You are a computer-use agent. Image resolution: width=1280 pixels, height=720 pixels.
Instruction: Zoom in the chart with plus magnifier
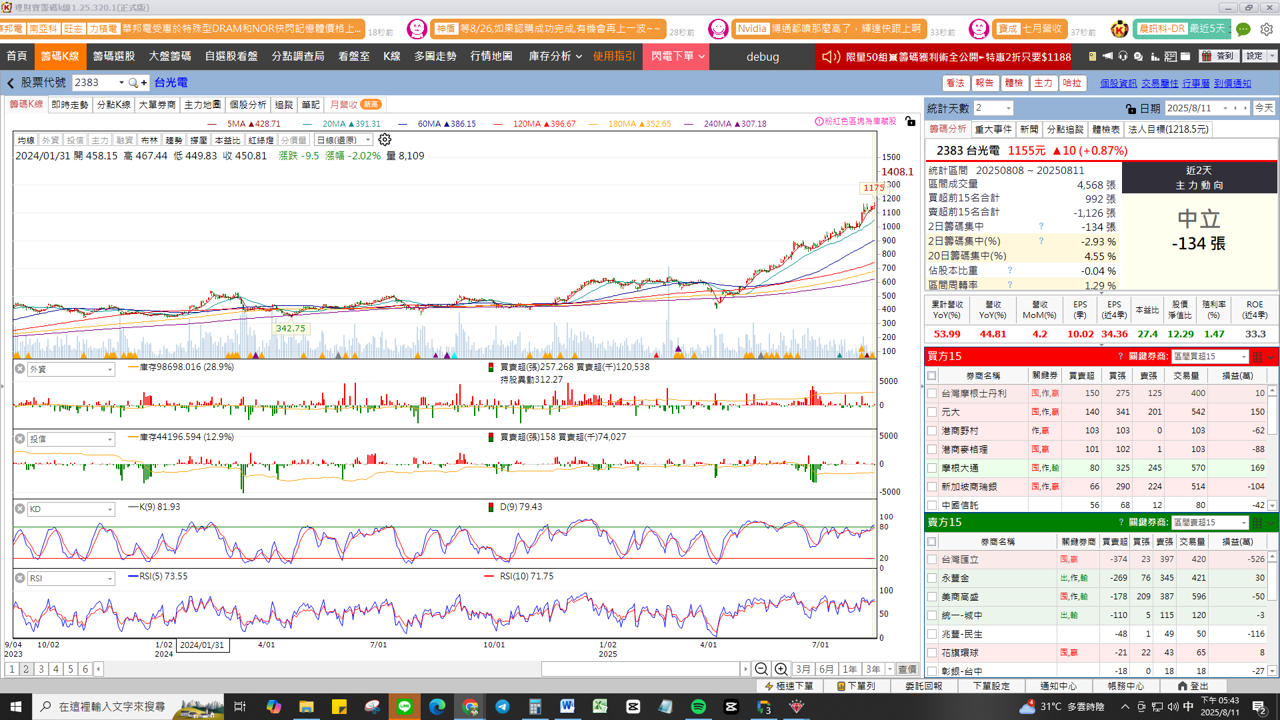(x=781, y=669)
